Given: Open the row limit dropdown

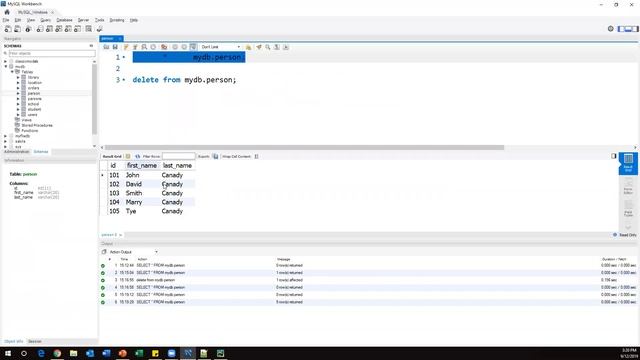Looking at the screenshot, I should pos(220,47).
